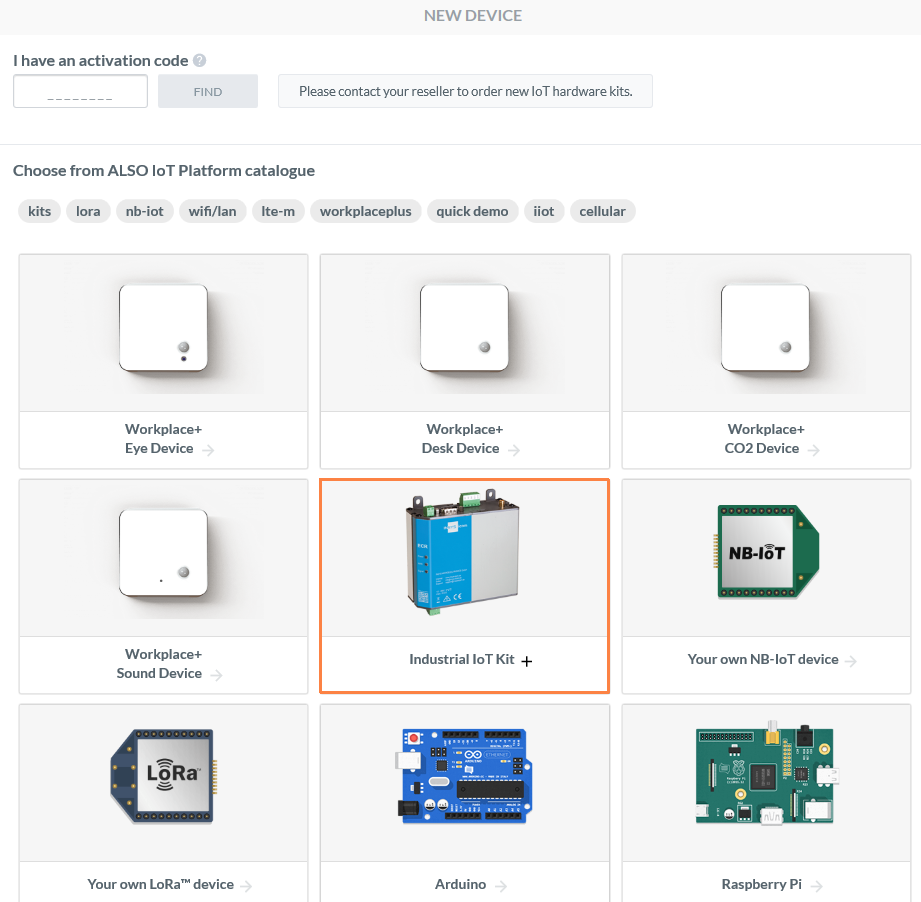Open the Arduino label link
The image size is (921, 902).
(x=460, y=884)
